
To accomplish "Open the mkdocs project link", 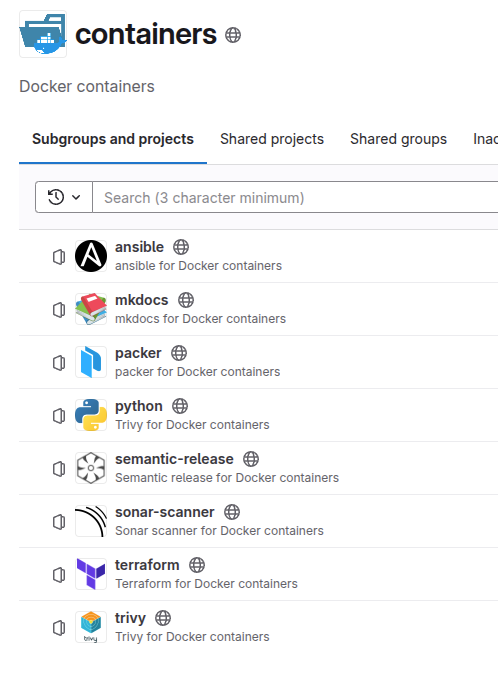I will click(x=142, y=300).
